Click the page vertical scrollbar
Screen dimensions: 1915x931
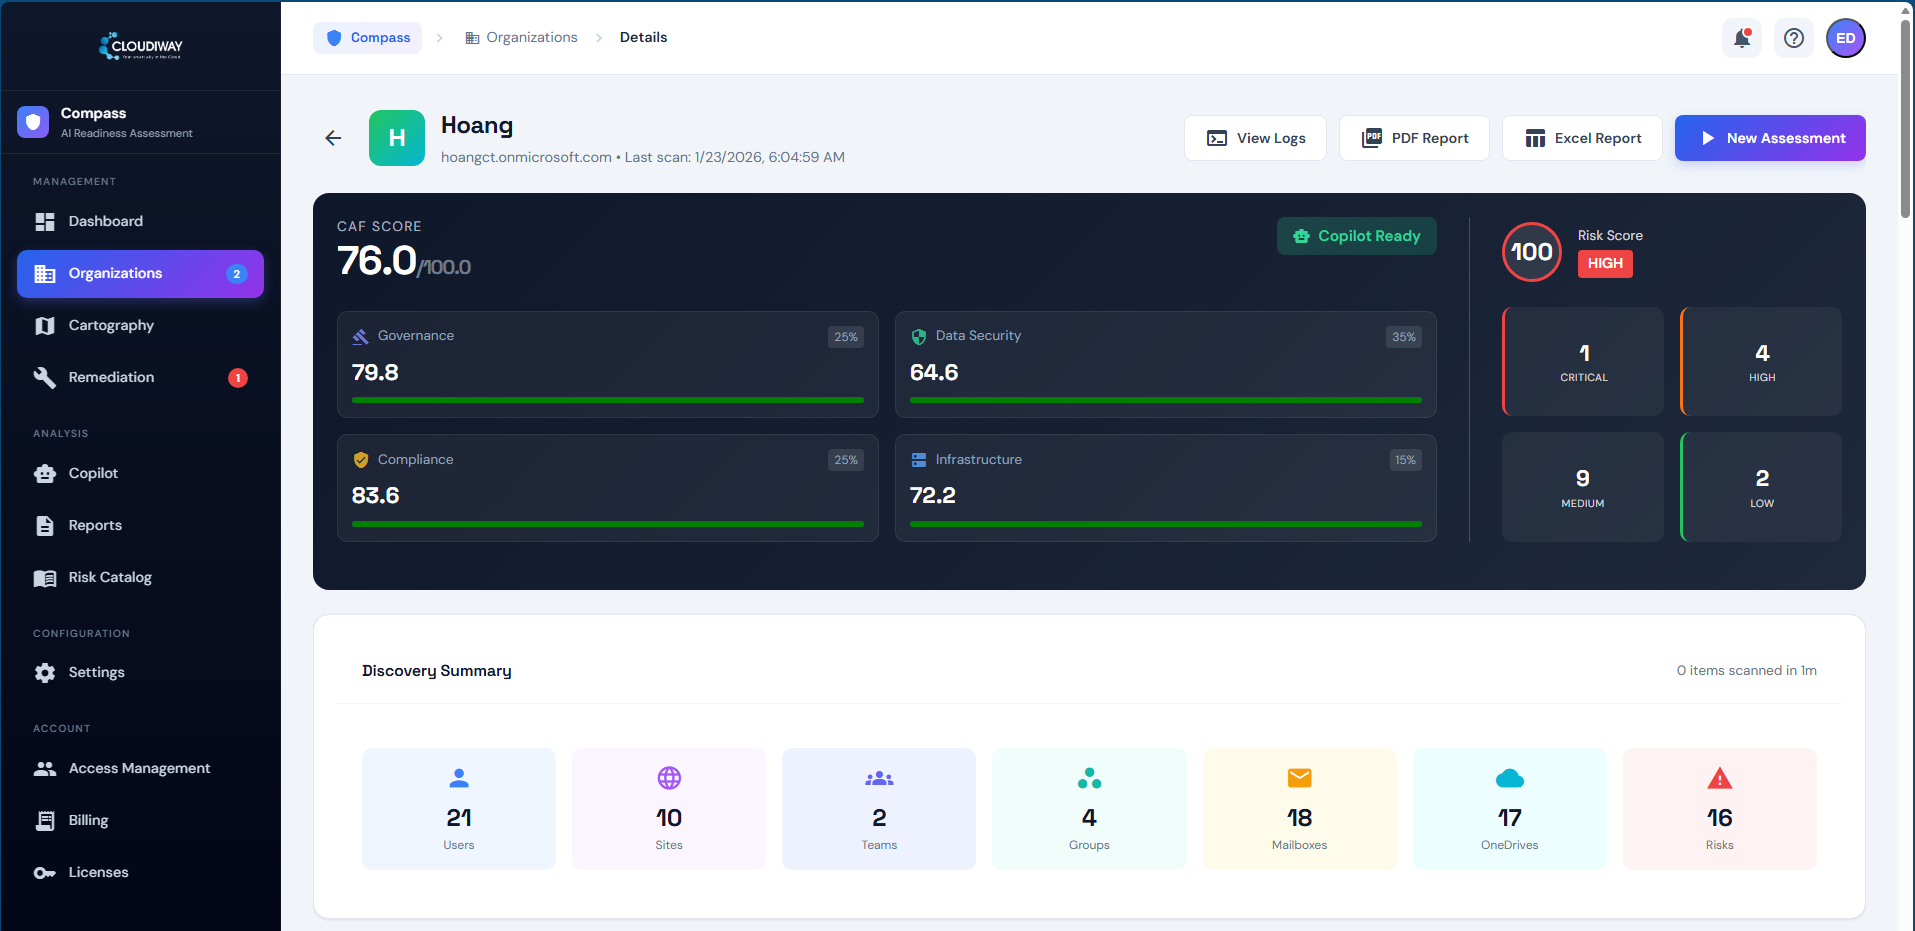[x=1906, y=118]
